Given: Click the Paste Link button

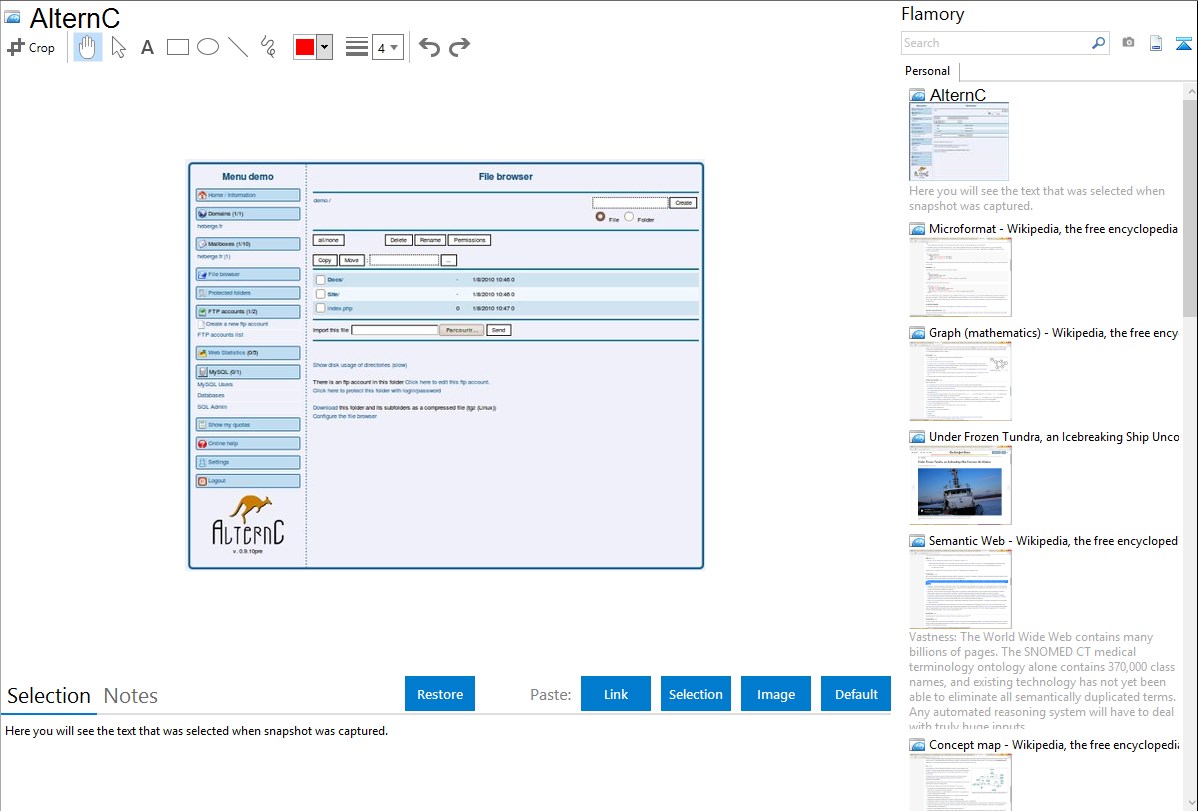Looking at the screenshot, I should point(616,694).
